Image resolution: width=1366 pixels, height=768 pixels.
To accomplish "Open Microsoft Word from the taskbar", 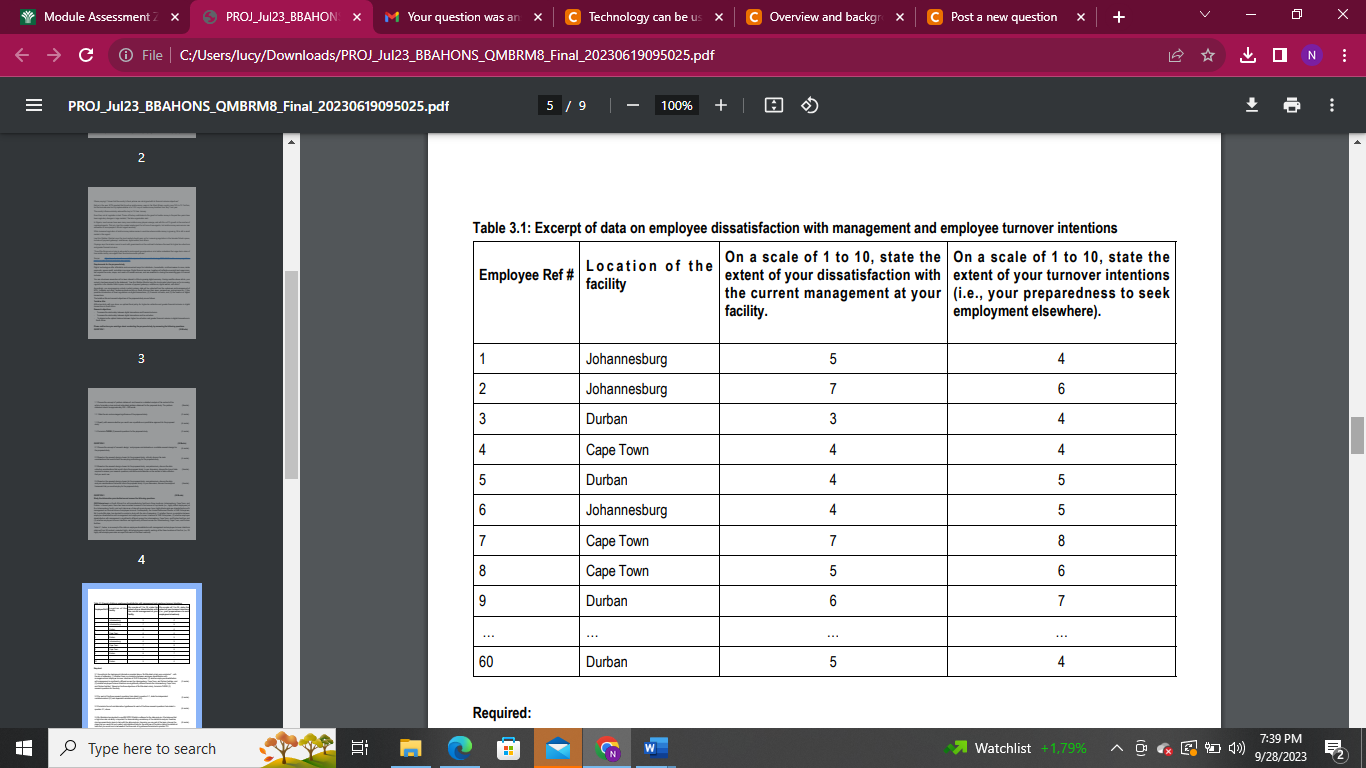I will [656, 748].
